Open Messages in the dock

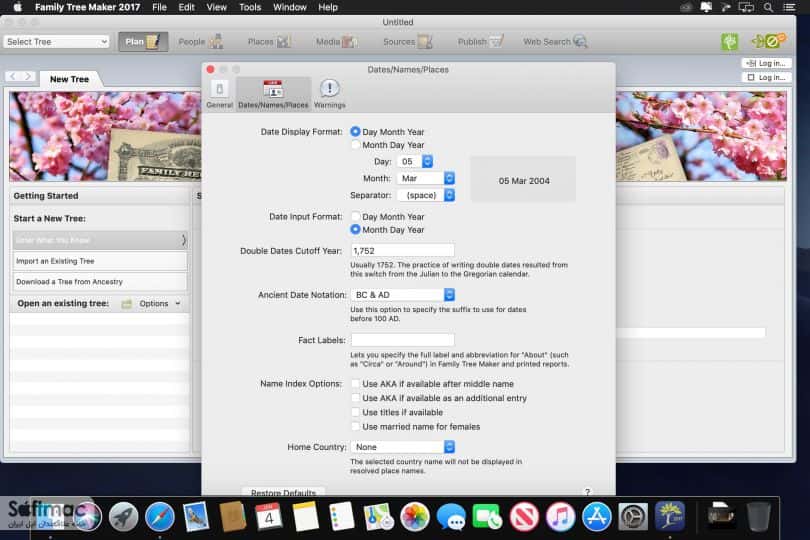click(451, 517)
